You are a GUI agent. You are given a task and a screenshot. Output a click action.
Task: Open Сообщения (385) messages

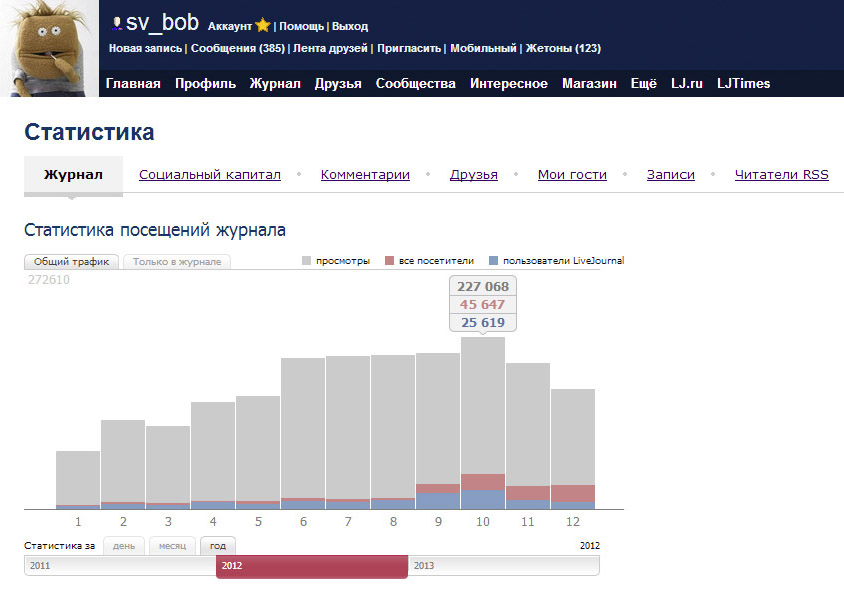(237, 48)
